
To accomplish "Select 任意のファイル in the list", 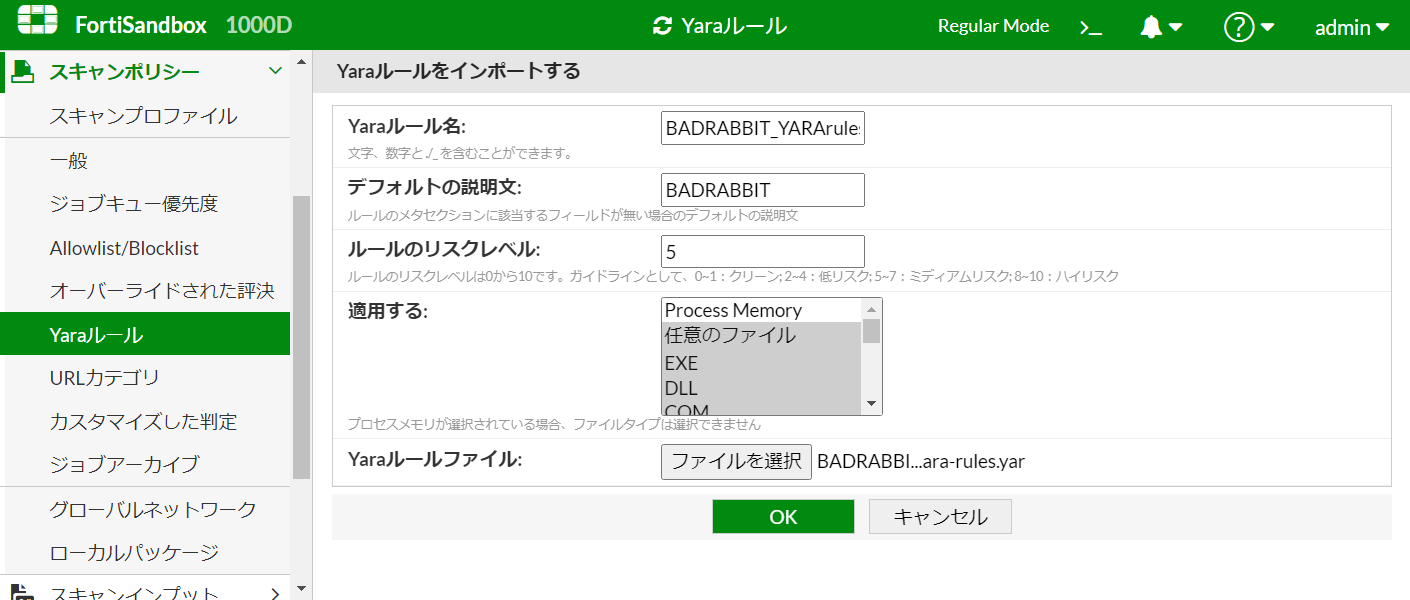I will coord(761,336).
